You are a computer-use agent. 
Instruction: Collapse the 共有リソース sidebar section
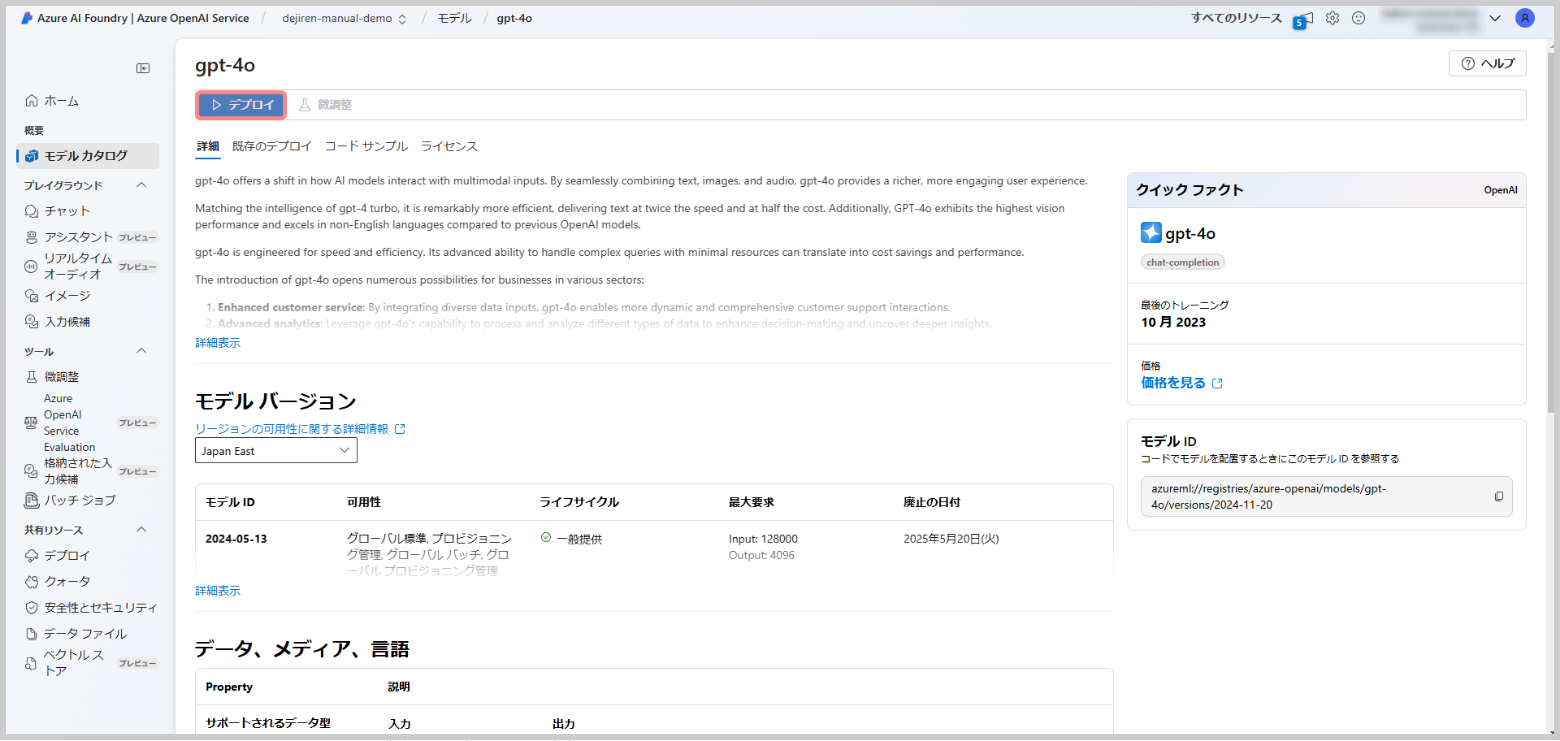tap(141, 530)
